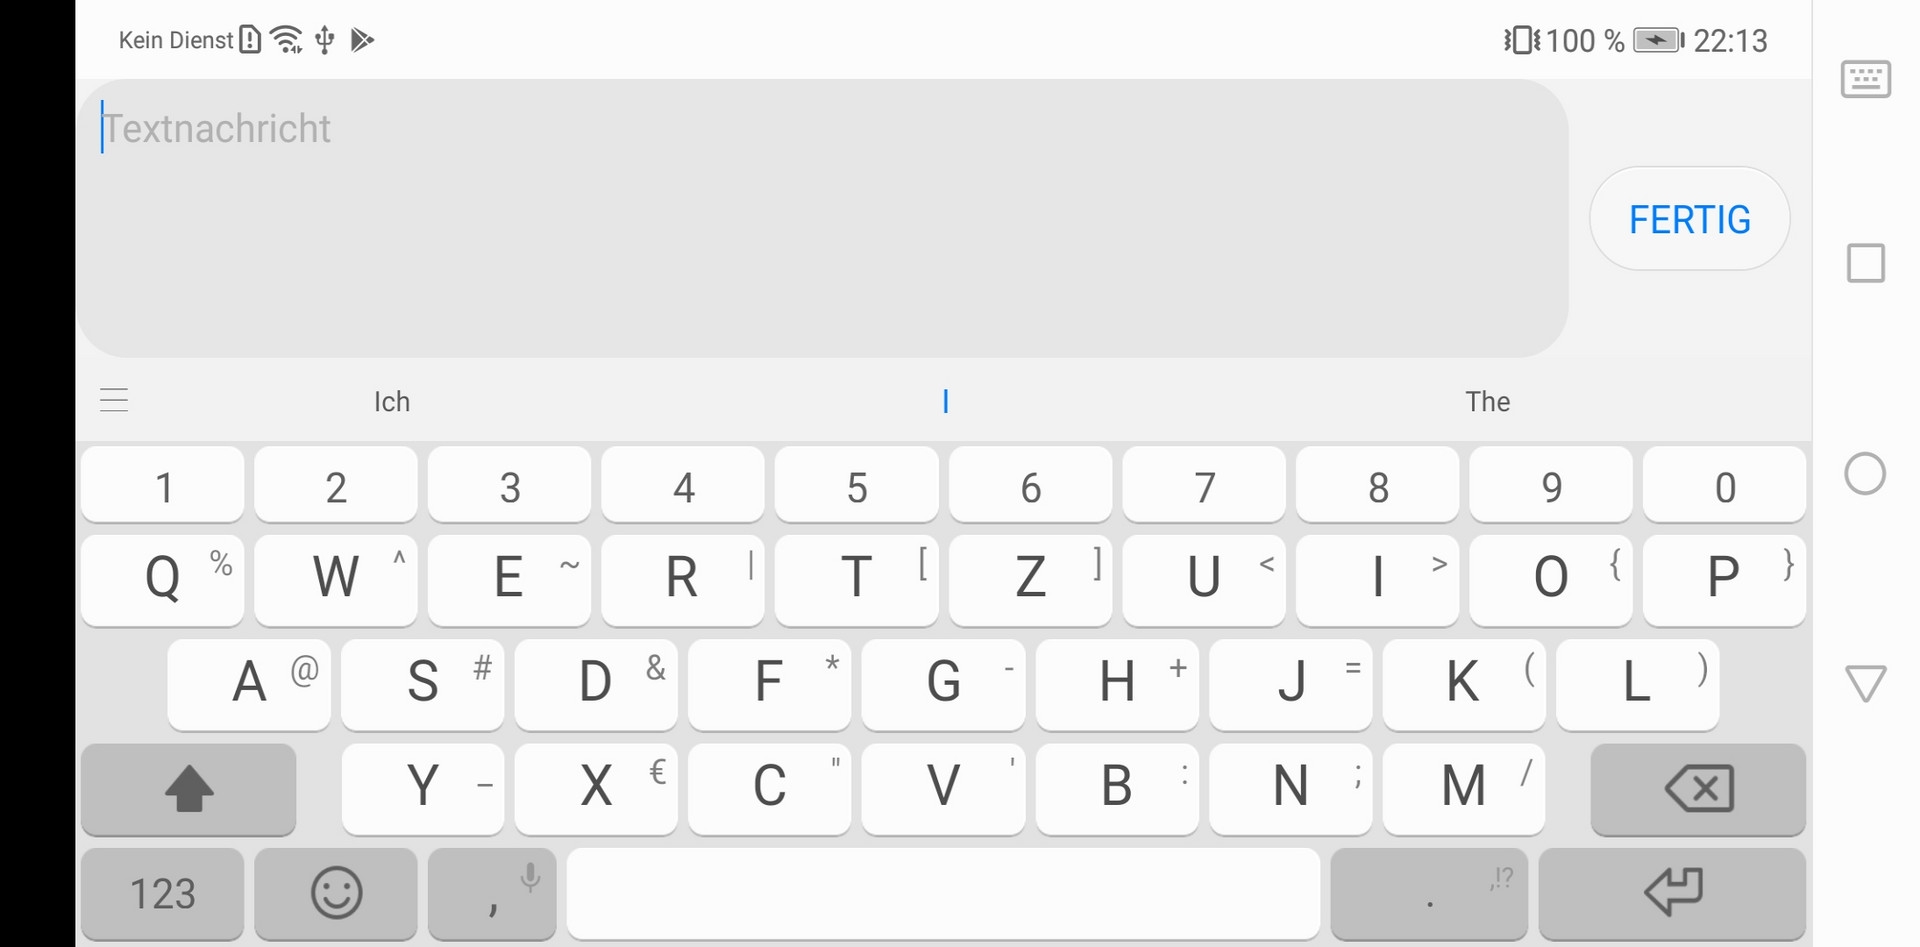The image size is (1920, 947).
Task: Tap the Q key
Action: pyautogui.click(x=162, y=579)
